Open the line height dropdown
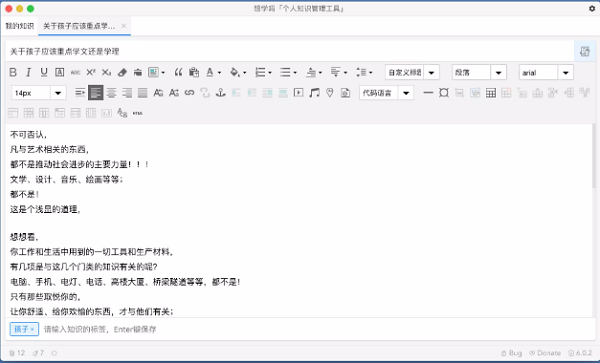The height and width of the screenshot is (363, 600). click(370, 72)
